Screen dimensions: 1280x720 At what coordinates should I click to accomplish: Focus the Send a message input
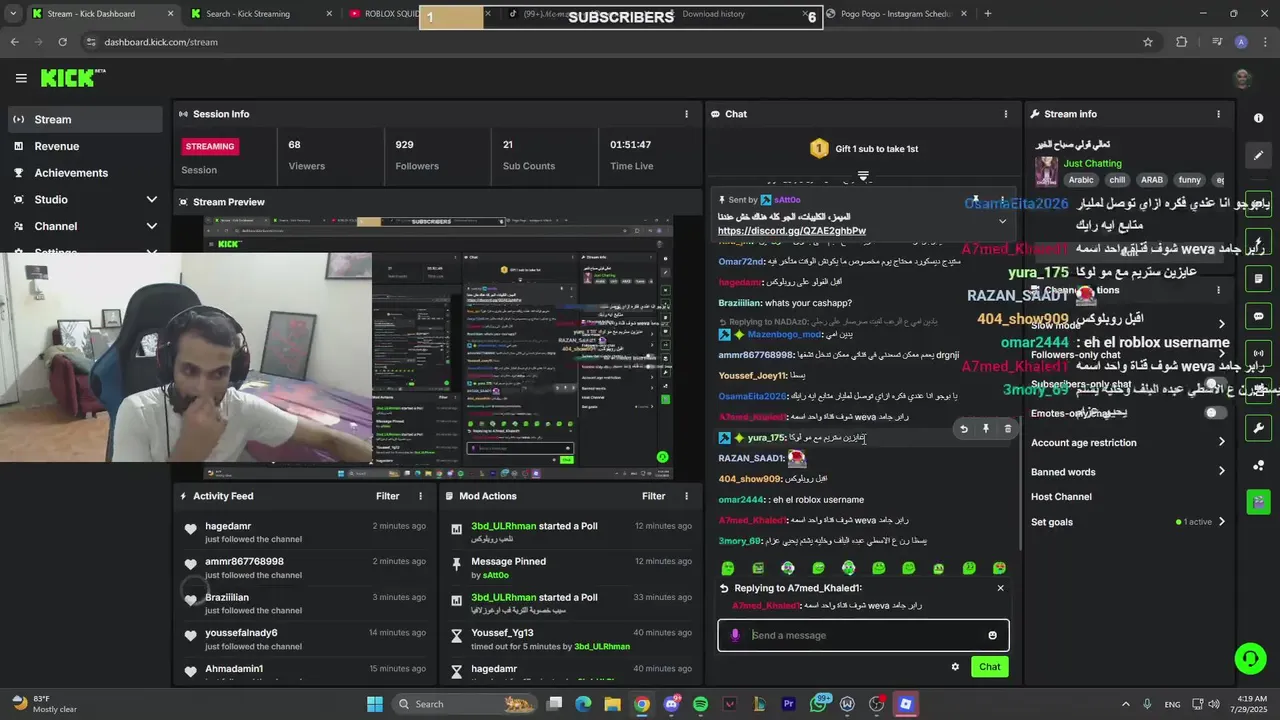(x=863, y=635)
